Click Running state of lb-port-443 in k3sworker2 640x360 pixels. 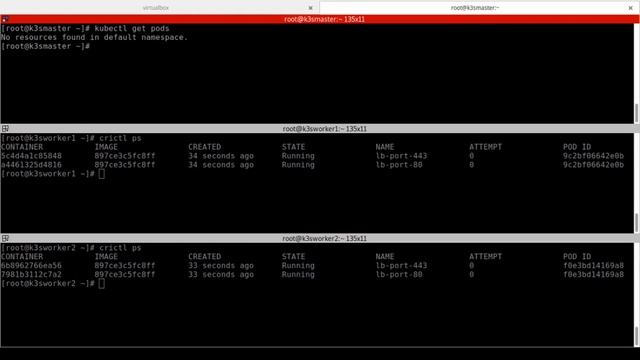[x=298, y=266]
